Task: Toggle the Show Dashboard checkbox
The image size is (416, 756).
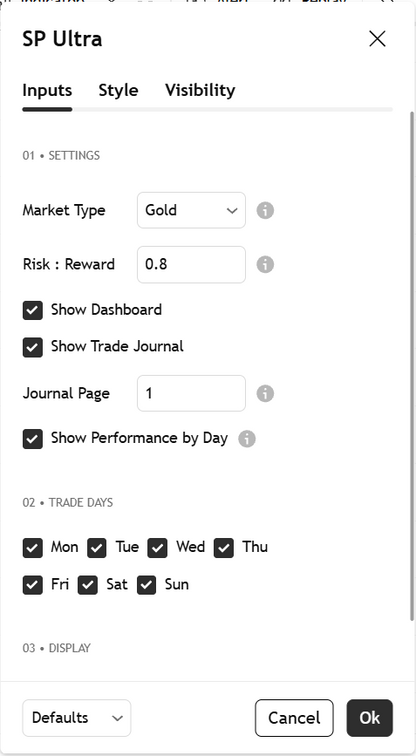Action: [x=33, y=310]
